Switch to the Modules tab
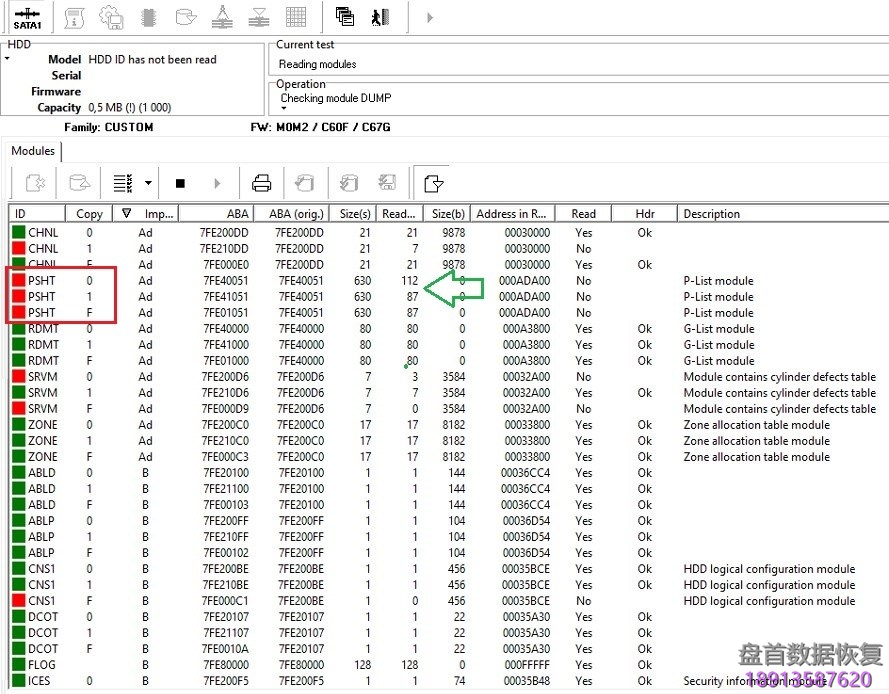This screenshot has width=889, height=694. tap(32, 151)
